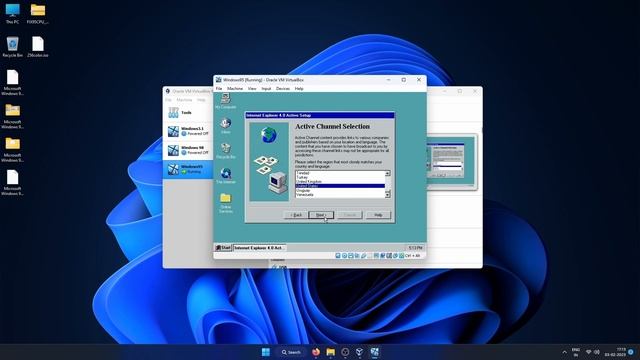This screenshot has width=640, height=360.
Task: Open File menu in Windows95 VM window
Action: (219, 88)
